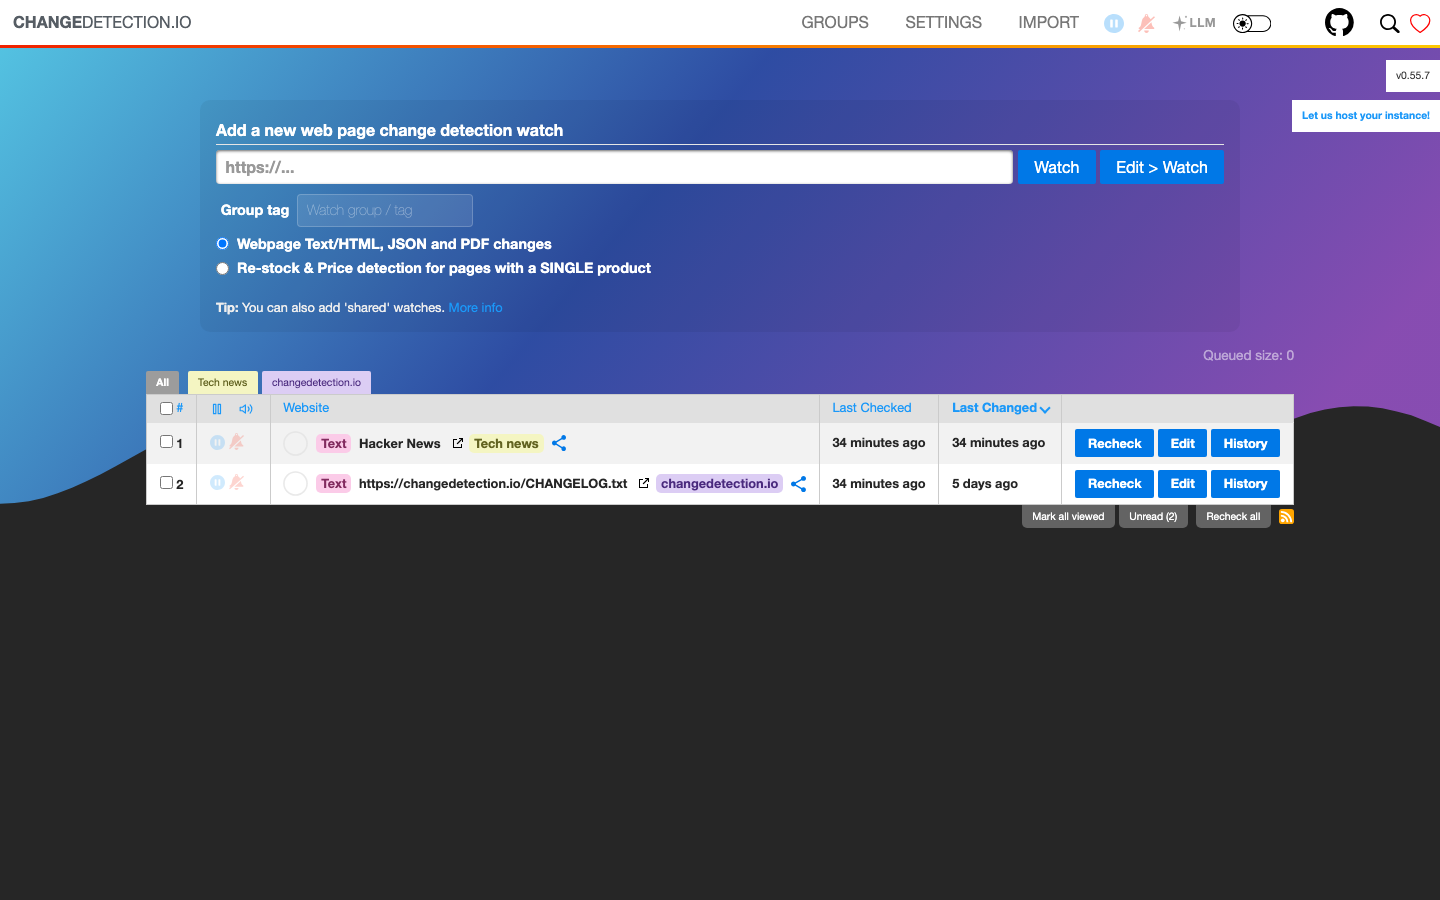
Task: Mute notifications with header bell icon
Action: tap(1147, 23)
